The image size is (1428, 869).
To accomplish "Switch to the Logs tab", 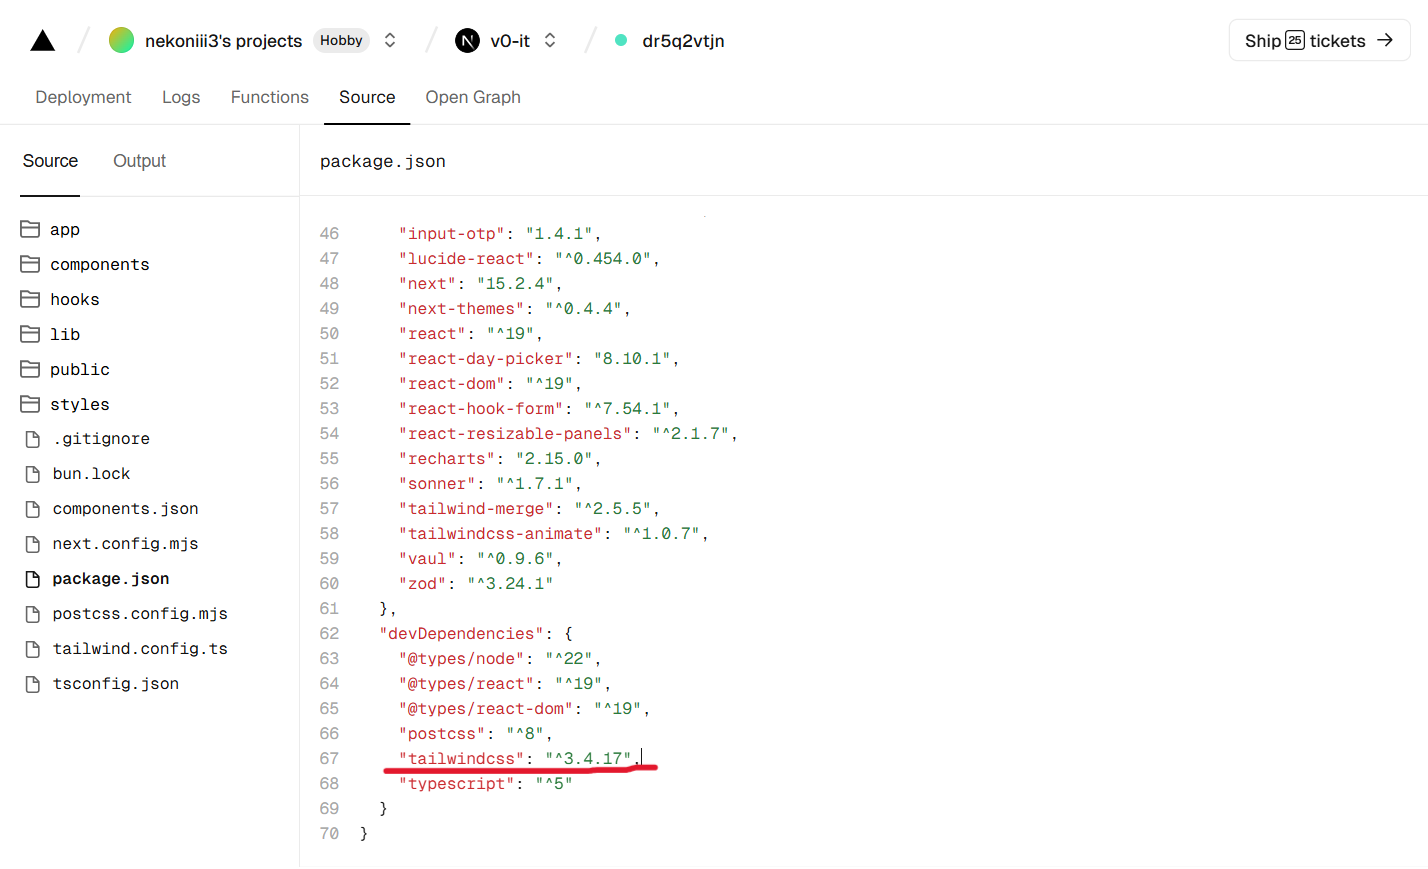I will pyautogui.click(x=181, y=97).
